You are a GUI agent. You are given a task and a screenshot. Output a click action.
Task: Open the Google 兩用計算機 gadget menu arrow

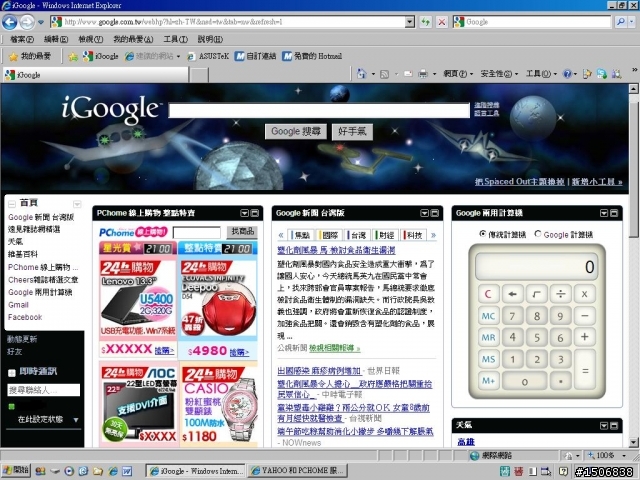click(x=604, y=213)
